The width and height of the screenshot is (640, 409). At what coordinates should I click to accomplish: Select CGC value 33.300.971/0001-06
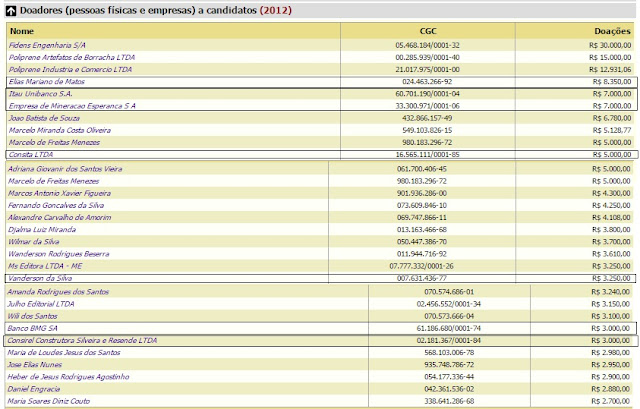click(427, 106)
